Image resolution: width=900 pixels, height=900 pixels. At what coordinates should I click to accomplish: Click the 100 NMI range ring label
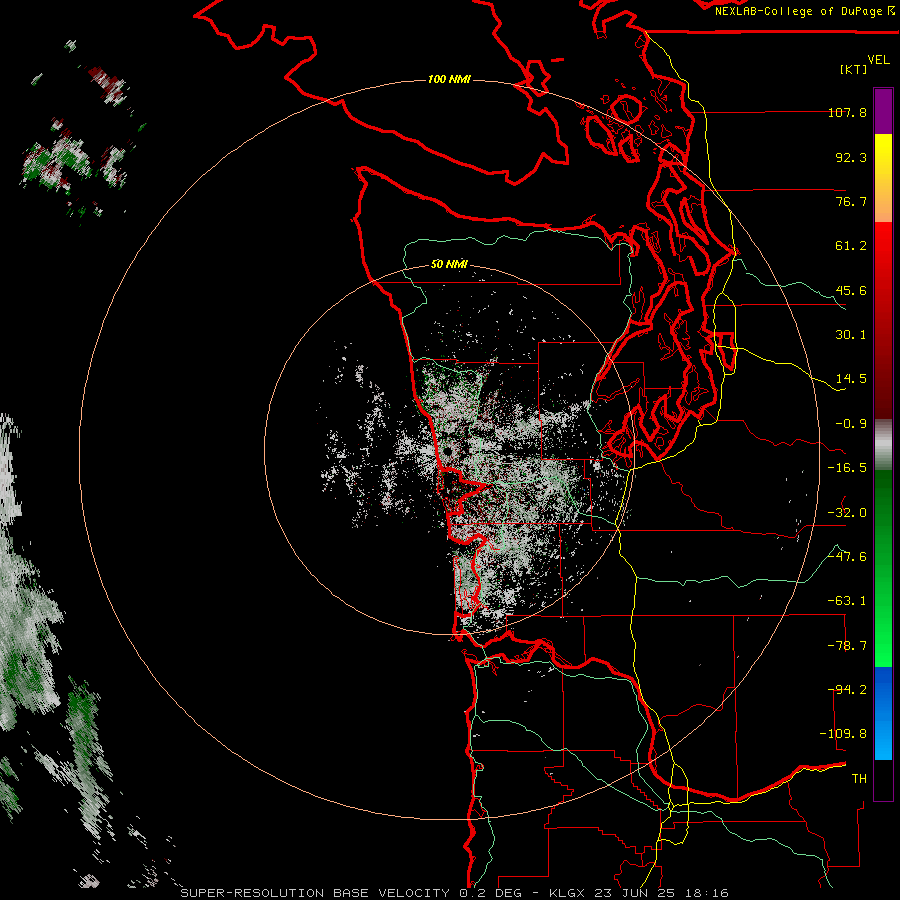[449, 79]
